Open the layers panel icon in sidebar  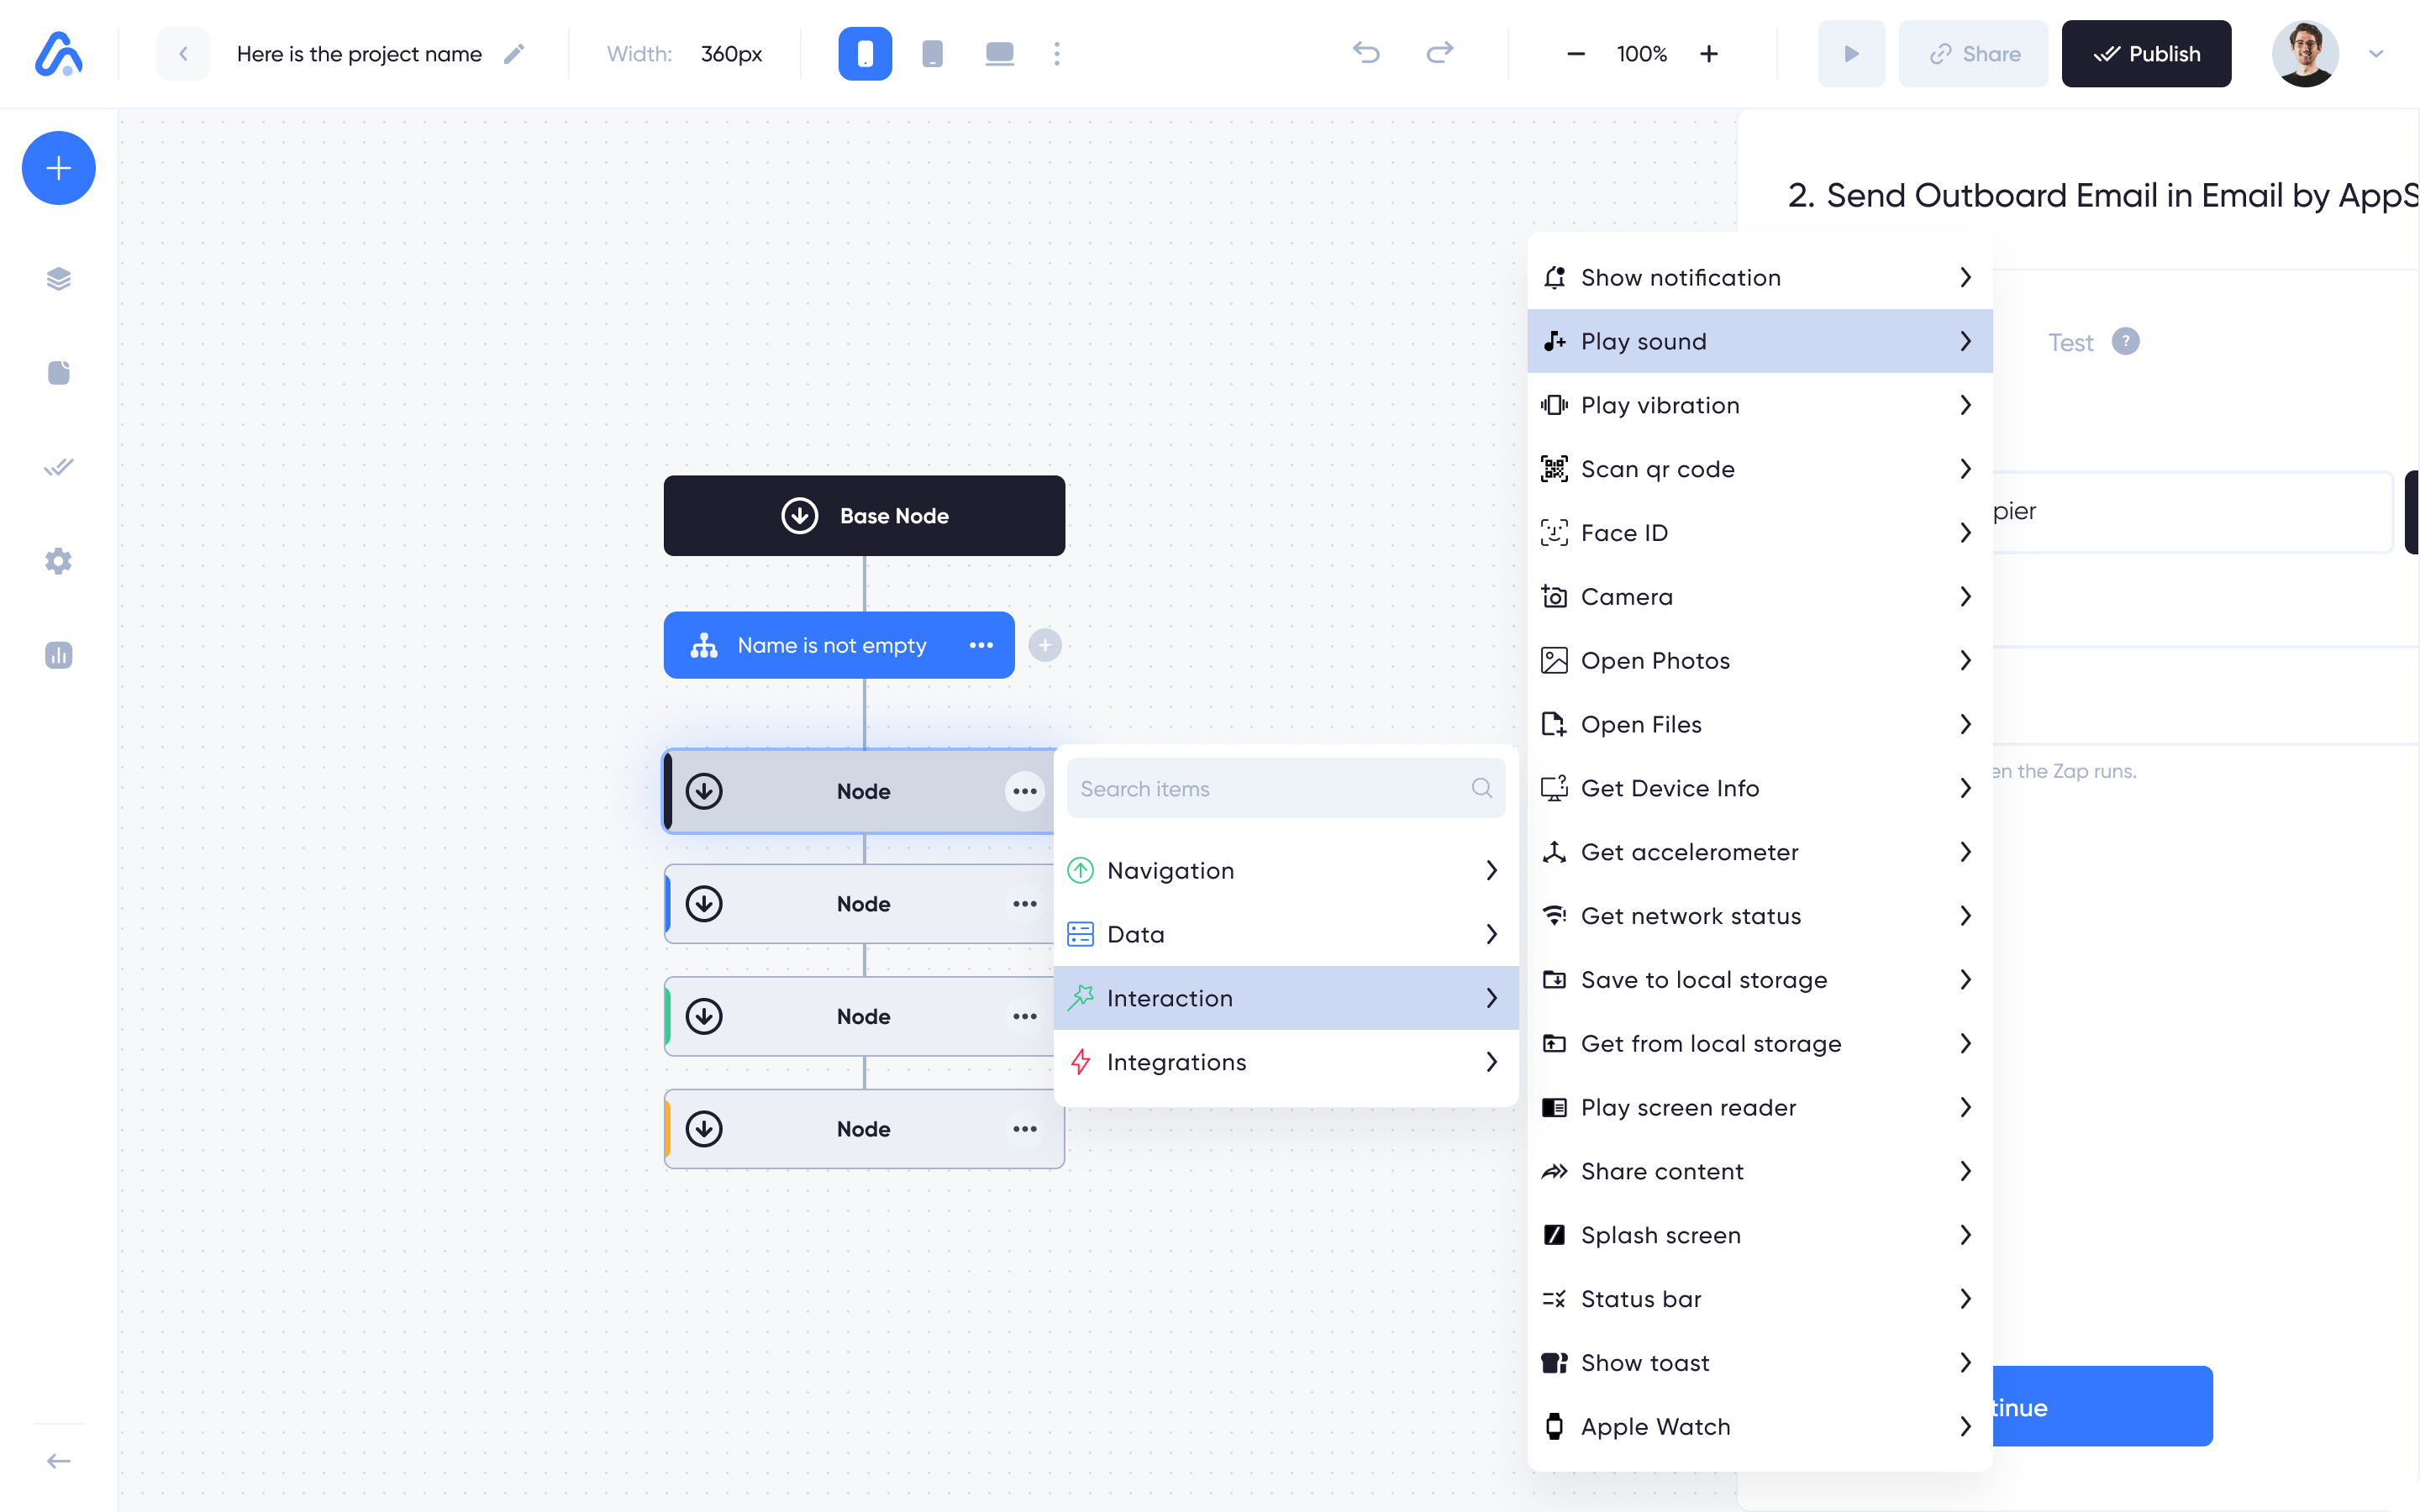click(x=59, y=278)
